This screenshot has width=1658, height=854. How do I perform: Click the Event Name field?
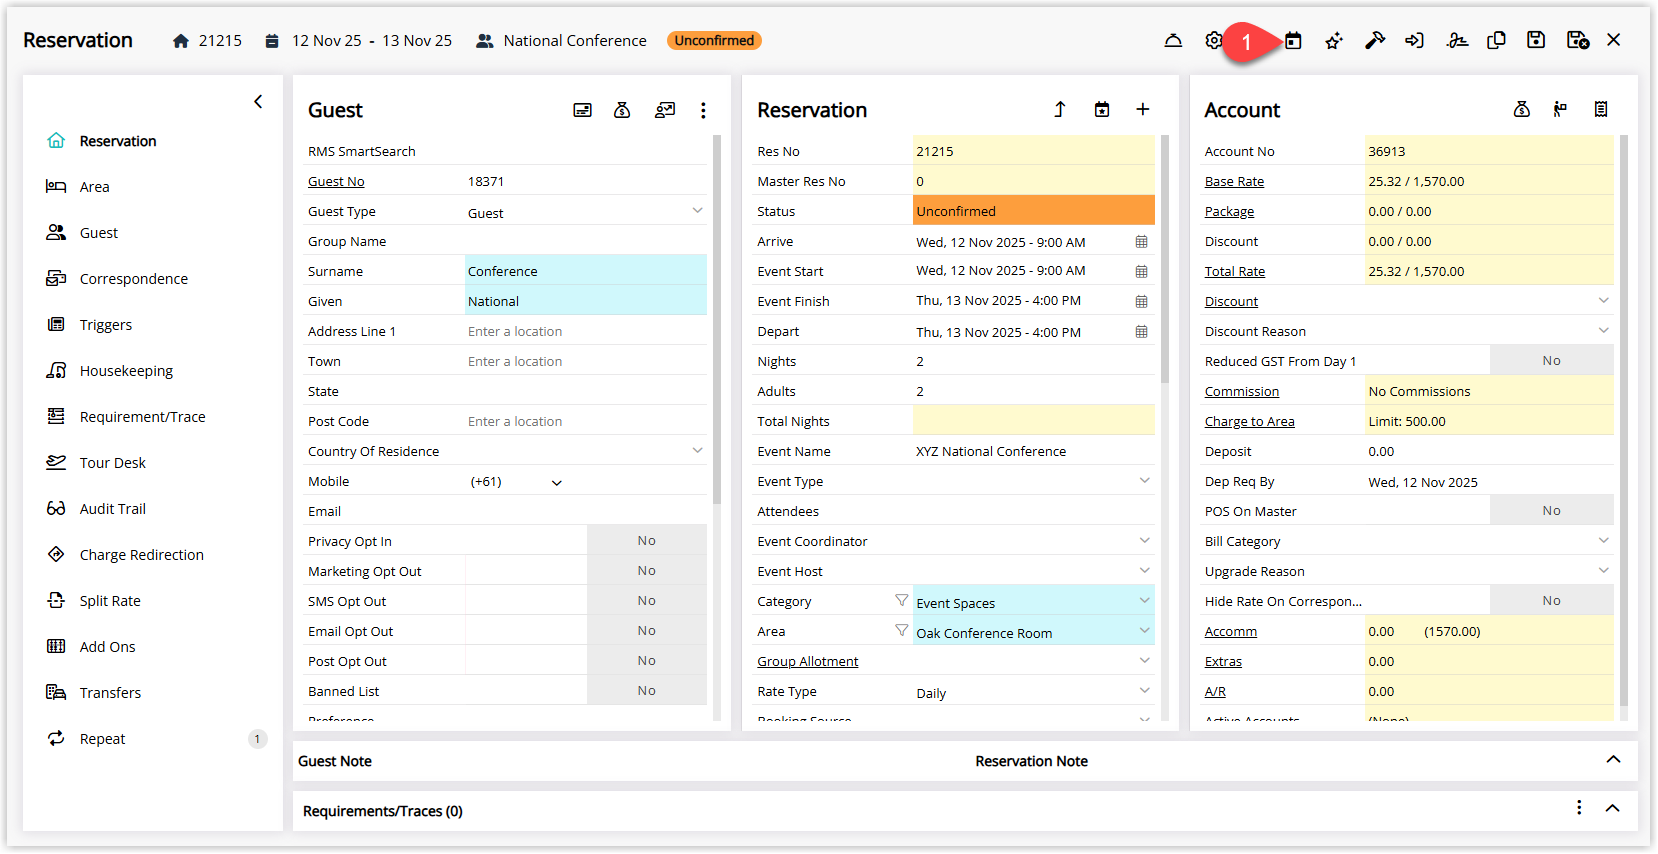(x=1034, y=451)
